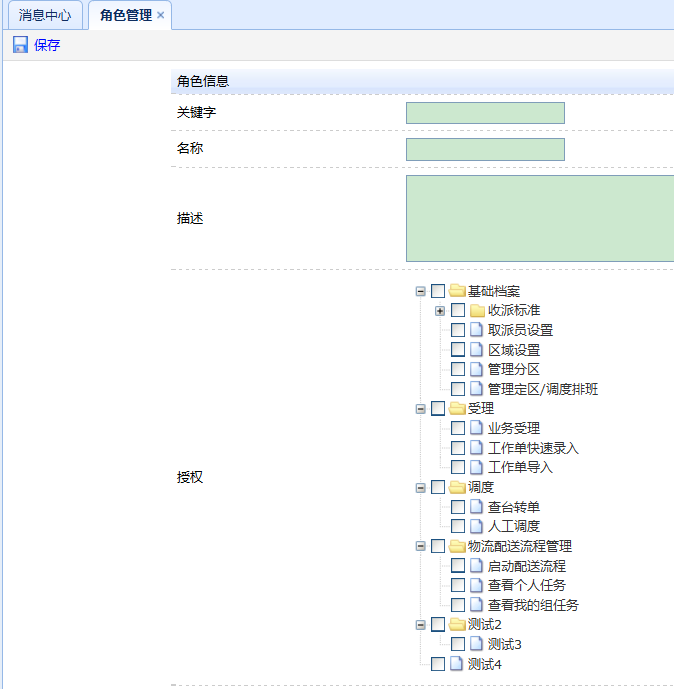Click the 关键字 input field
Viewport: 674px width, 689px height.
[x=485, y=113]
